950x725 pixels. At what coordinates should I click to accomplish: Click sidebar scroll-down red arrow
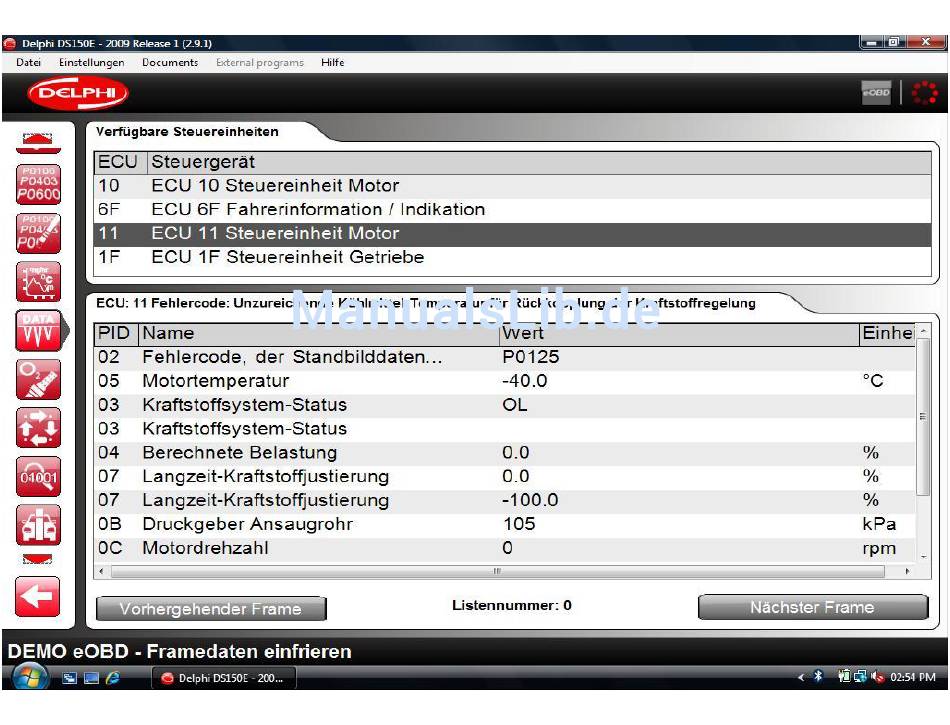38,559
